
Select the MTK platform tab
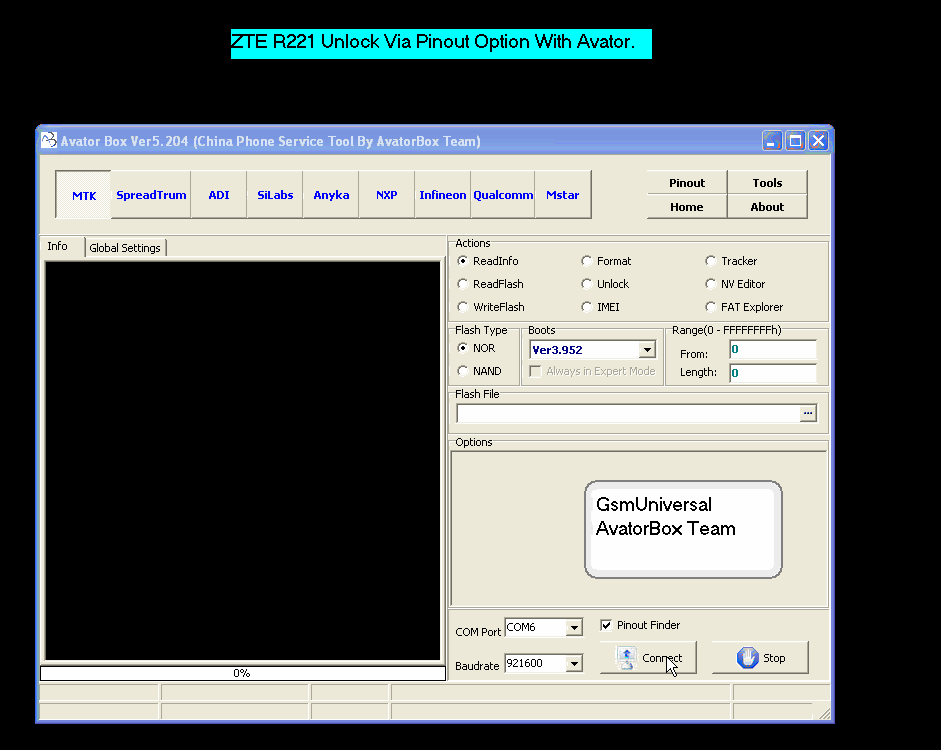[x=83, y=195]
